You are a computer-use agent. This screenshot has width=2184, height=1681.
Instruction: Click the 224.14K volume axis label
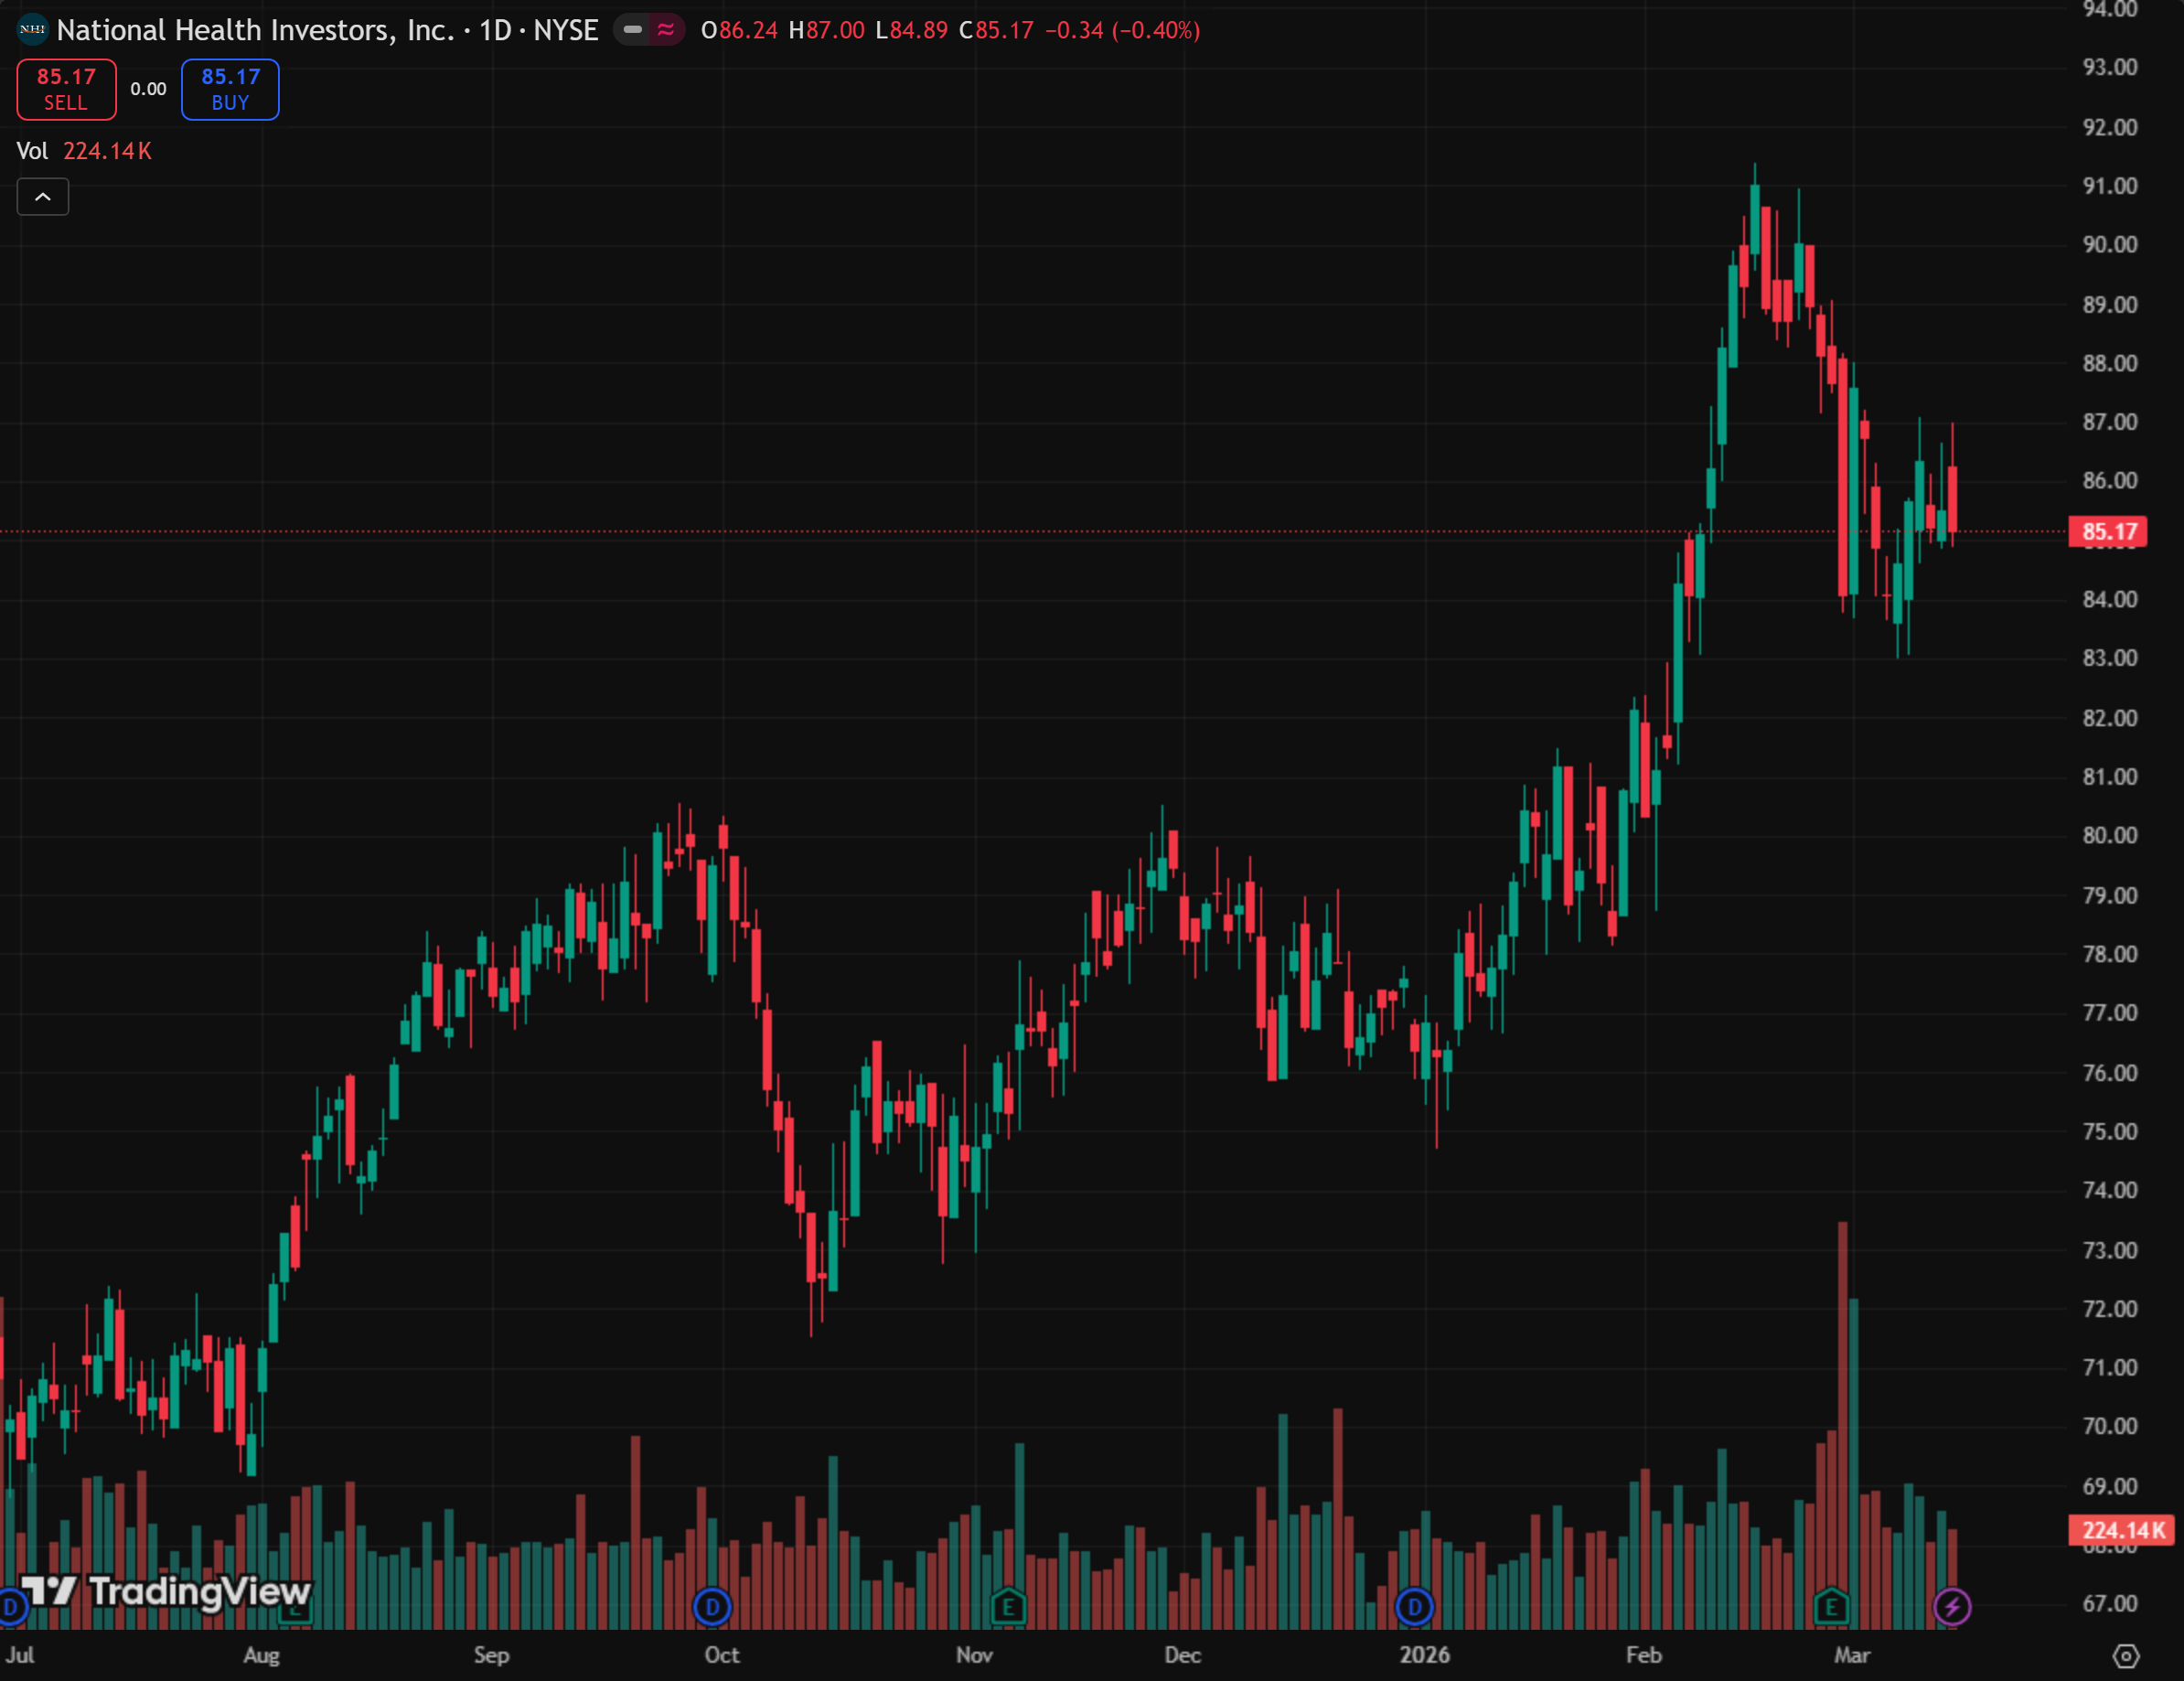point(2121,1530)
